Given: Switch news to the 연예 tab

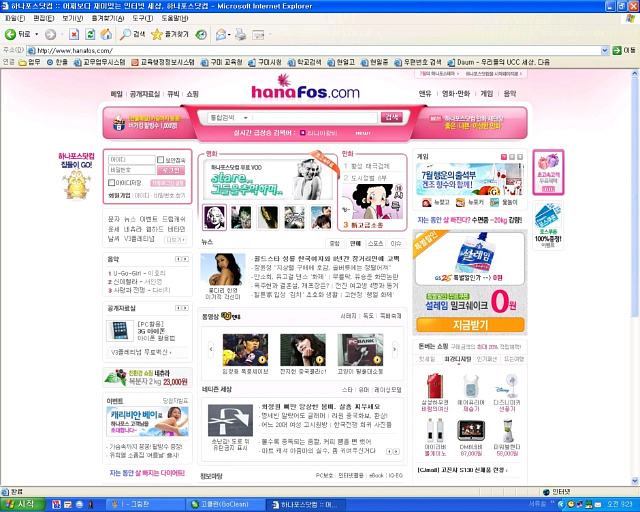Looking at the screenshot, I should (x=355, y=243).
